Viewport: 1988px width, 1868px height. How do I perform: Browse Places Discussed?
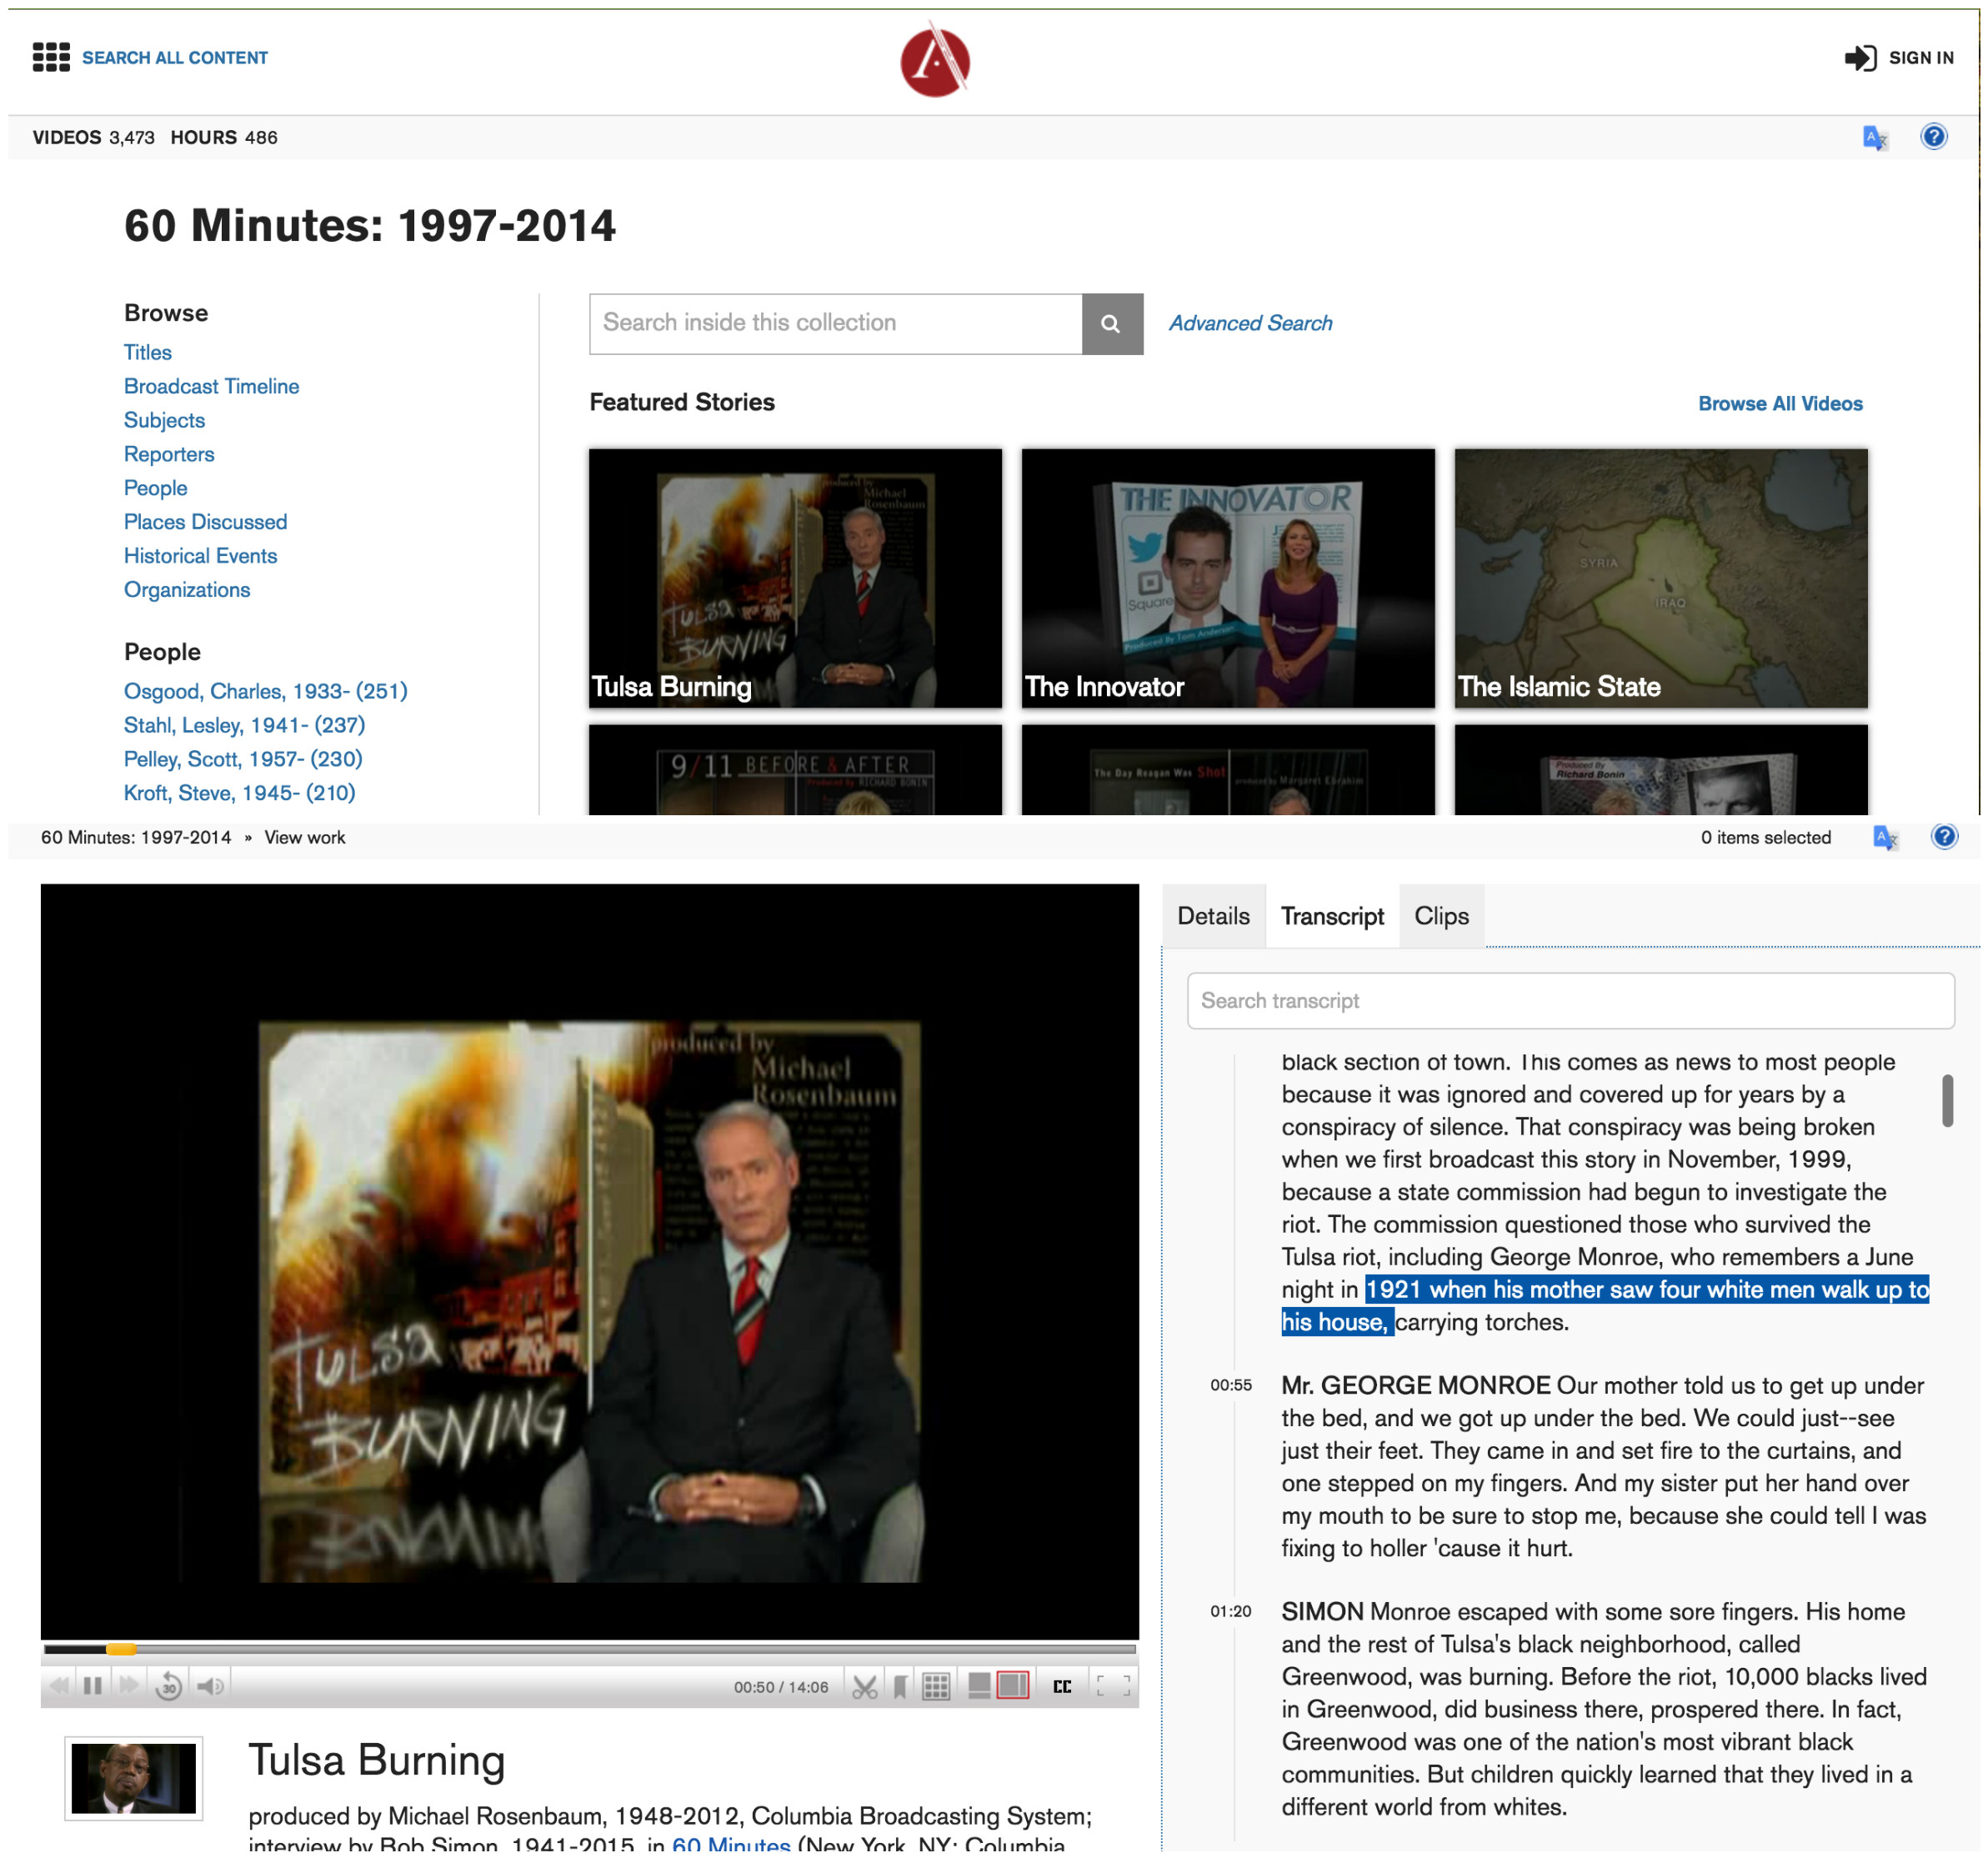205,523
